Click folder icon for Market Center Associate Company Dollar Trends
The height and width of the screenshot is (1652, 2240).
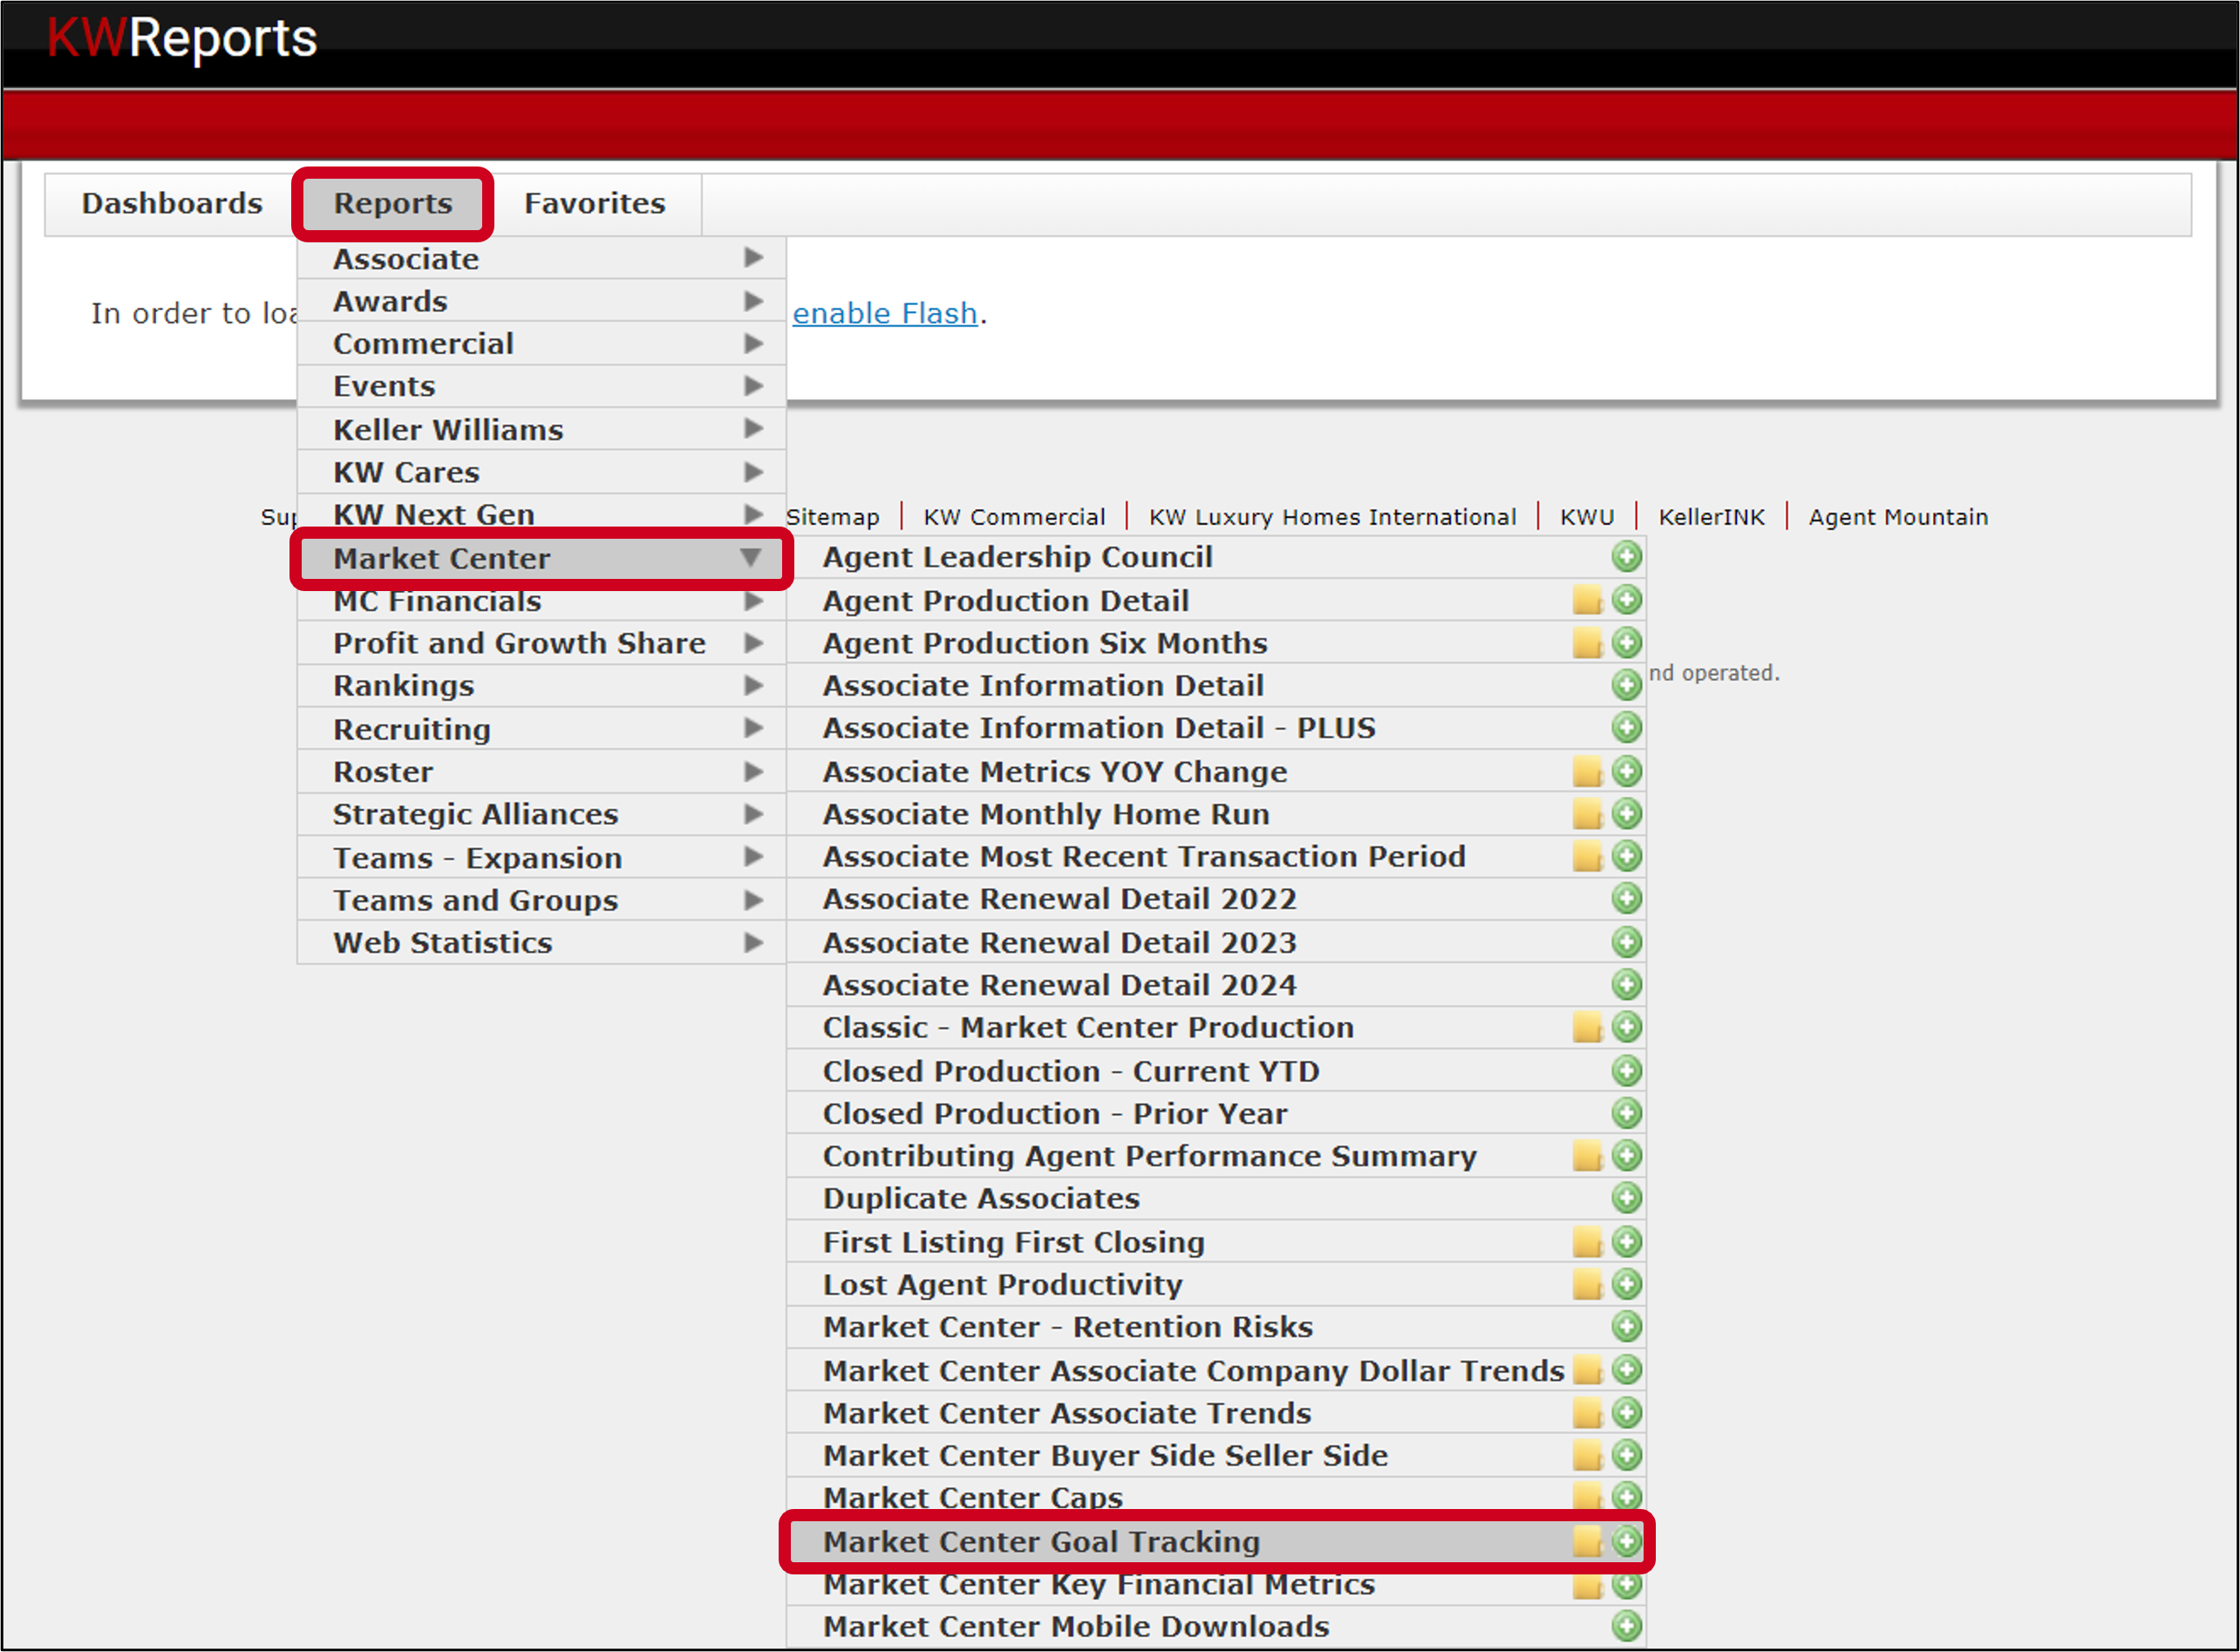pyautogui.click(x=1587, y=1370)
